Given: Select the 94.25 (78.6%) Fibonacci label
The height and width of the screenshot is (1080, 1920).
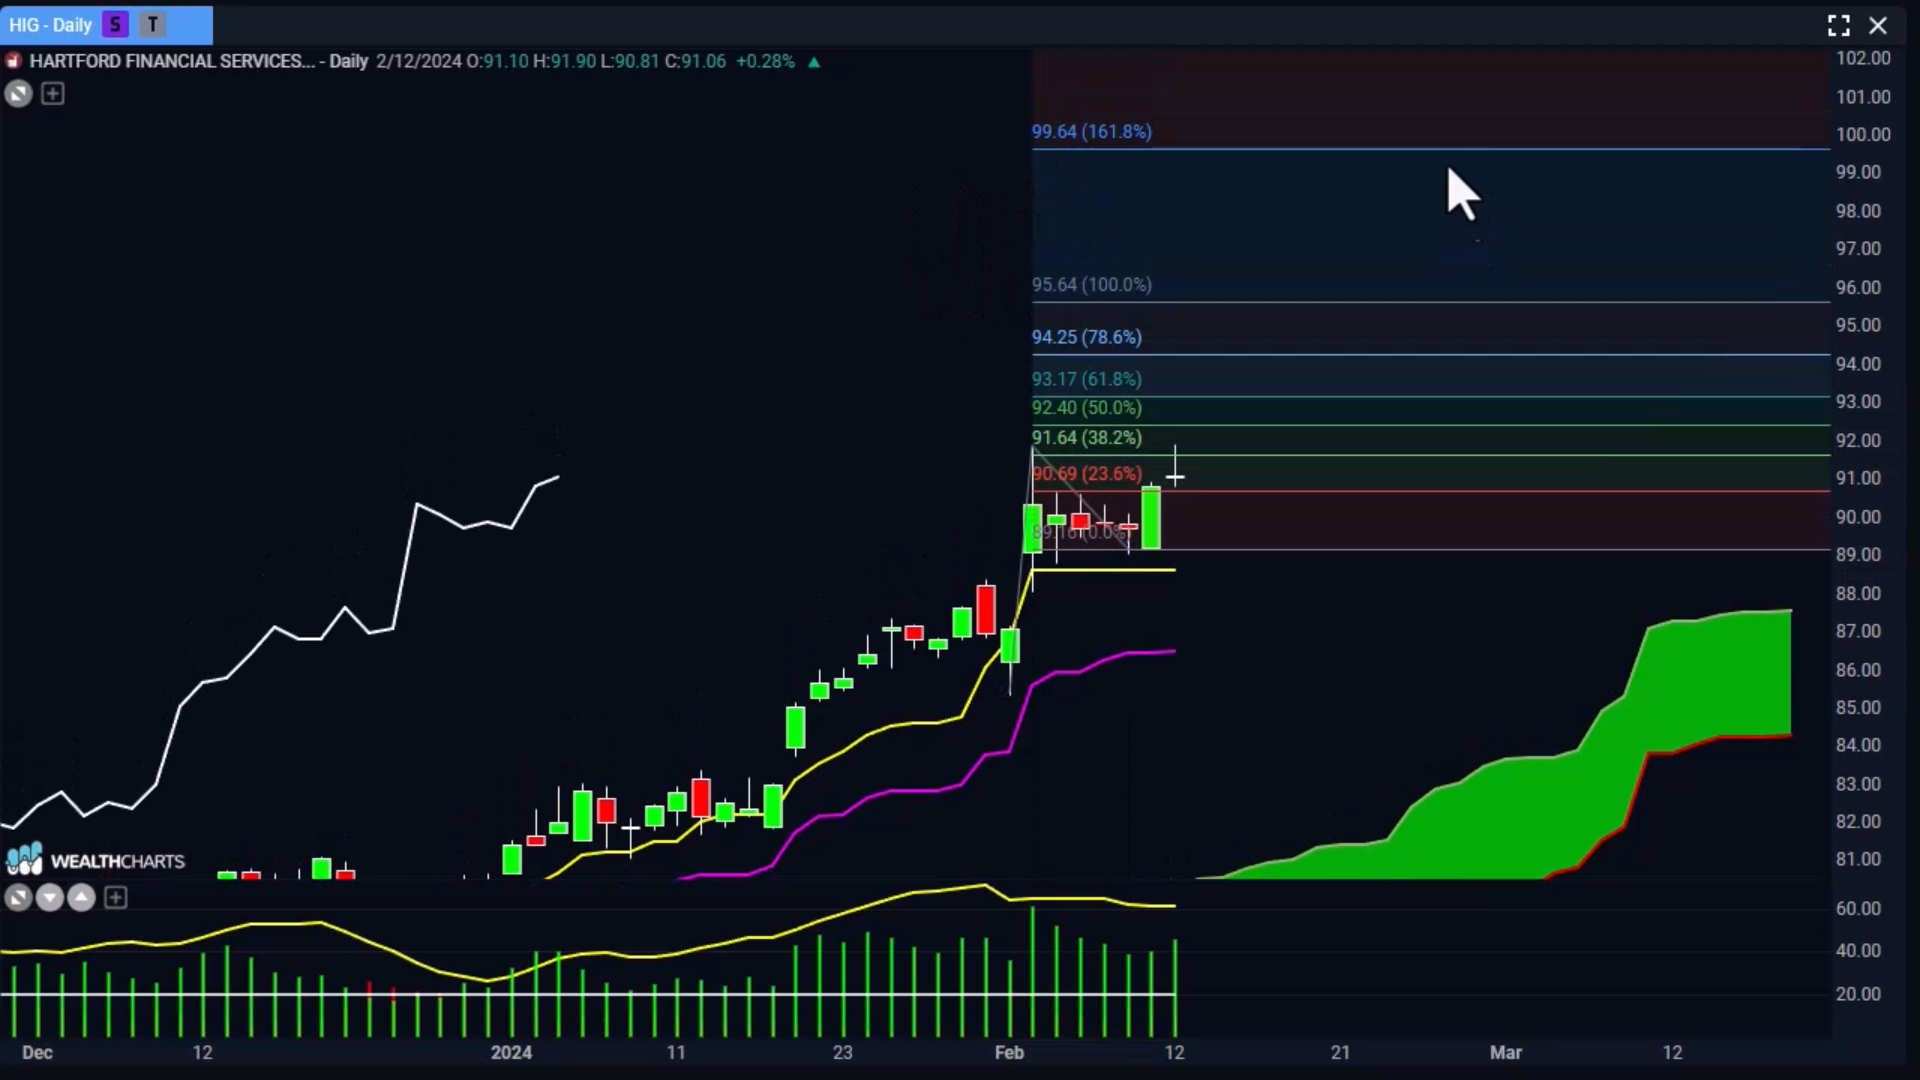Looking at the screenshot, I should click(1087, 337).
